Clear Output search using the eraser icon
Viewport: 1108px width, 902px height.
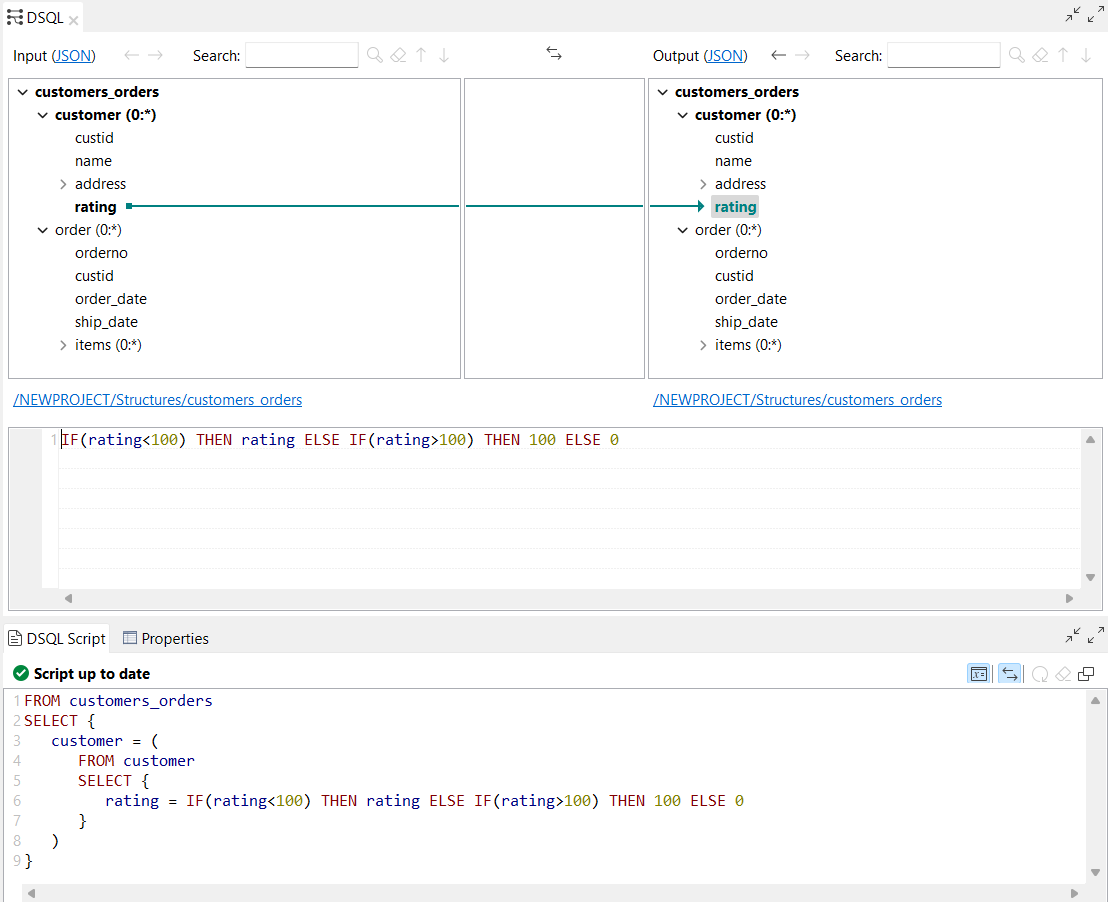(1040, 55)
